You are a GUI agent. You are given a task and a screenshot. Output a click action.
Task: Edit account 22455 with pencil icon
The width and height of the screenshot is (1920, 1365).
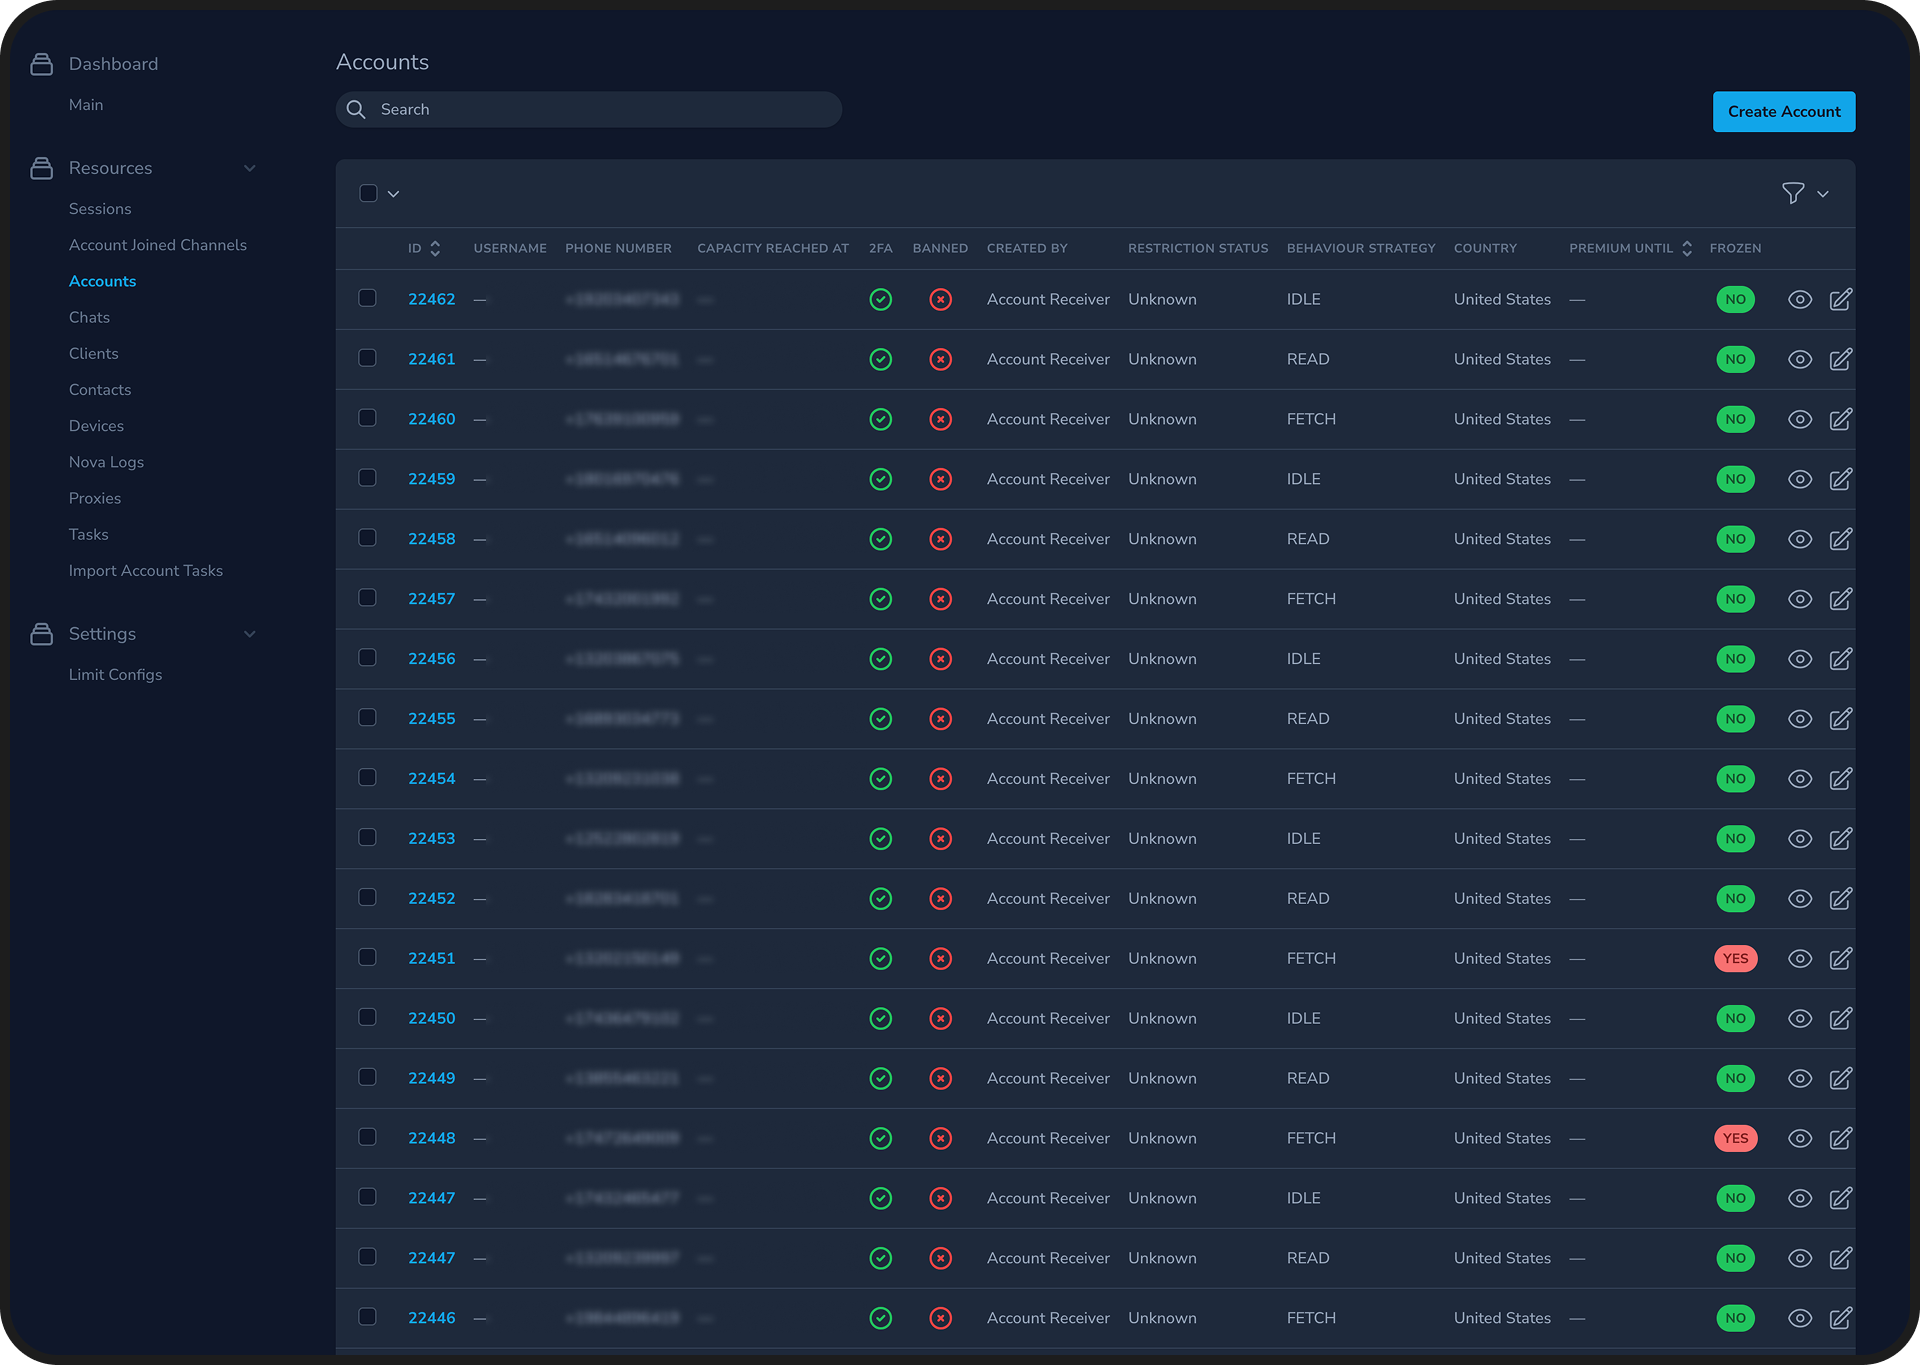coord(1841,719)
